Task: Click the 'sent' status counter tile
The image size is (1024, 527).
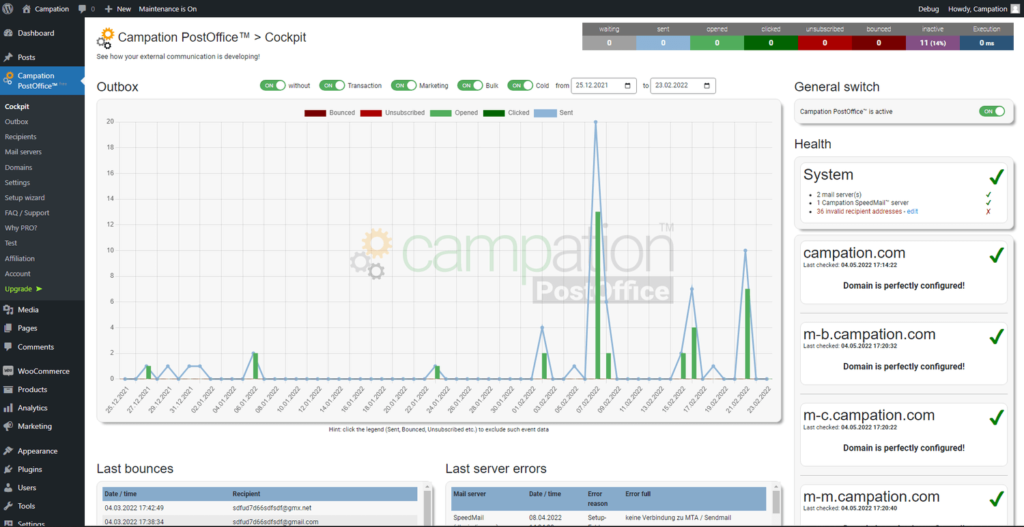Action: [x=663, y=37]
